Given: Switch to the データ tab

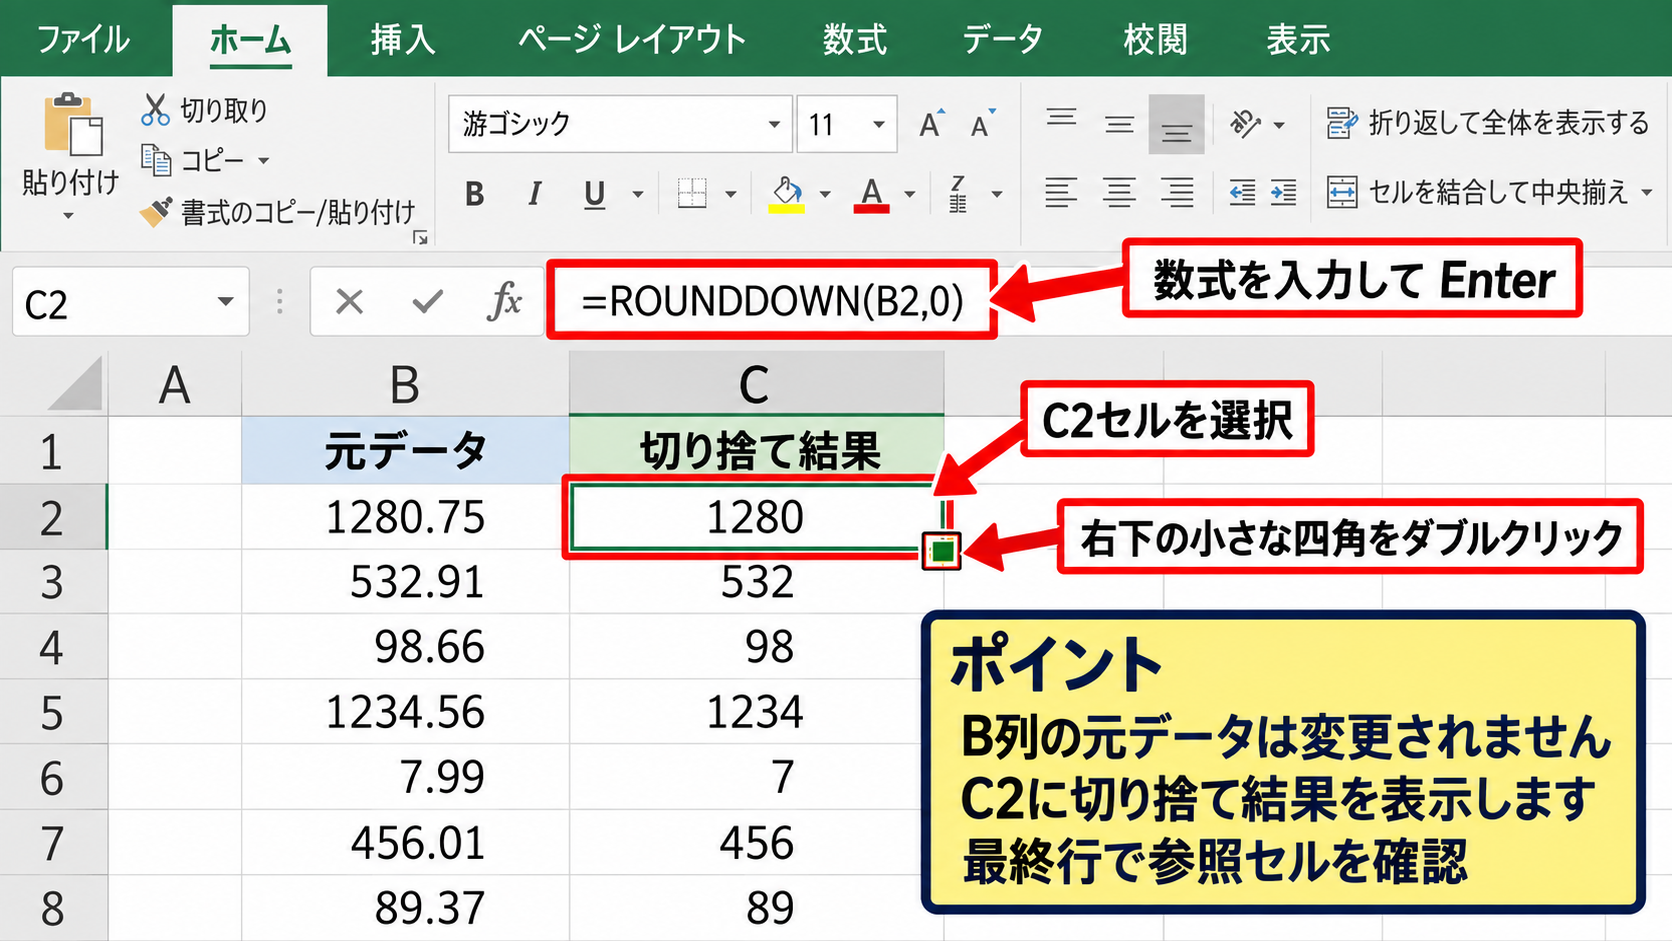Looking at the screenshot, I should tap(1003, 40).
